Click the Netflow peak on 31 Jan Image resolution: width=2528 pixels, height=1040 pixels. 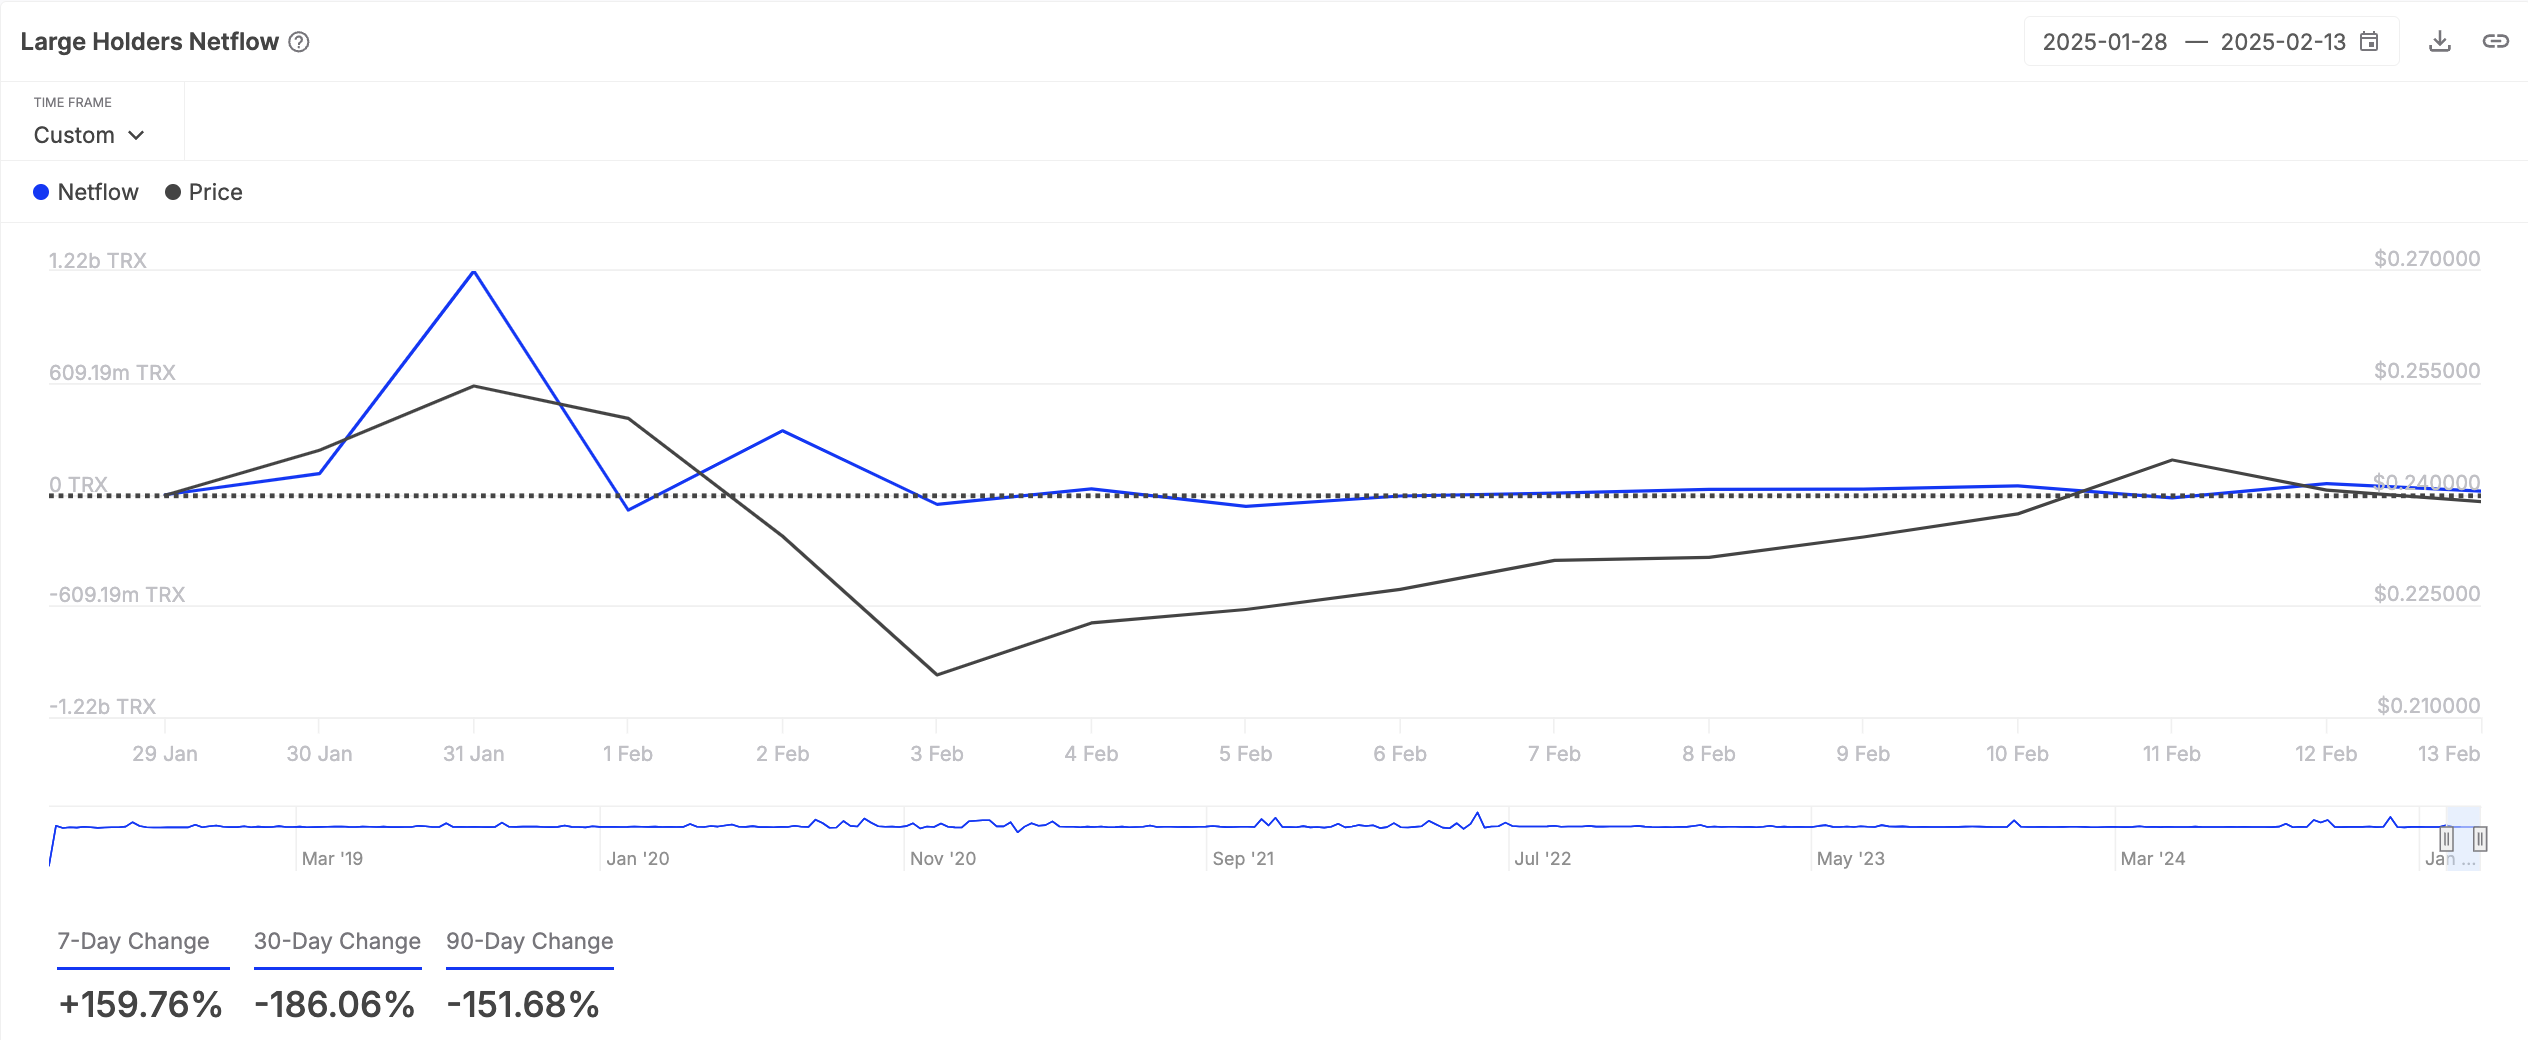(x=474, y=272)
